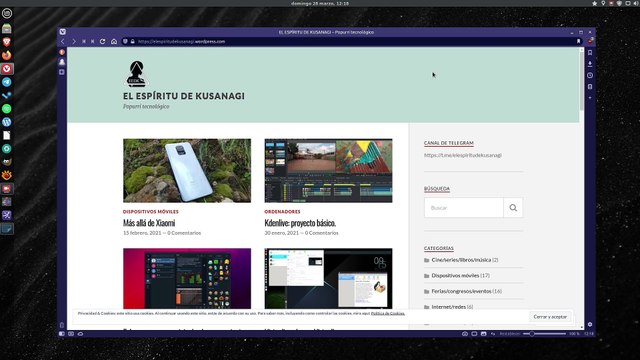Viewport: 640px width, 360px height.
Task: Go to the home page
Action: click(x=114, y=41)
